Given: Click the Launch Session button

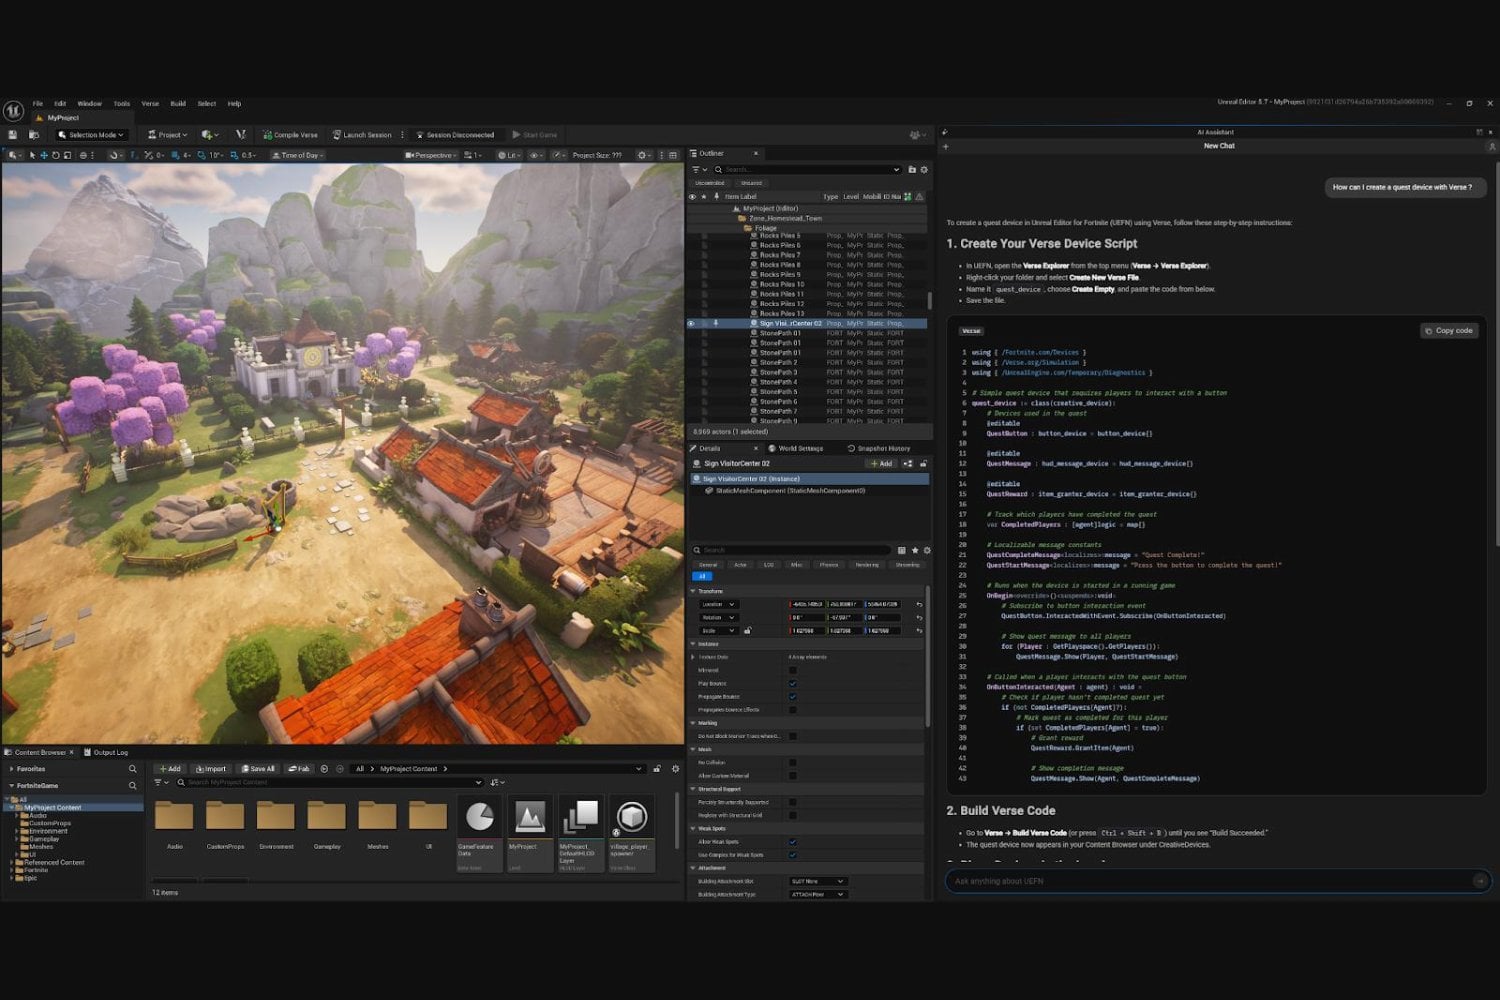Looking at the screenshot, I should 362,135.
